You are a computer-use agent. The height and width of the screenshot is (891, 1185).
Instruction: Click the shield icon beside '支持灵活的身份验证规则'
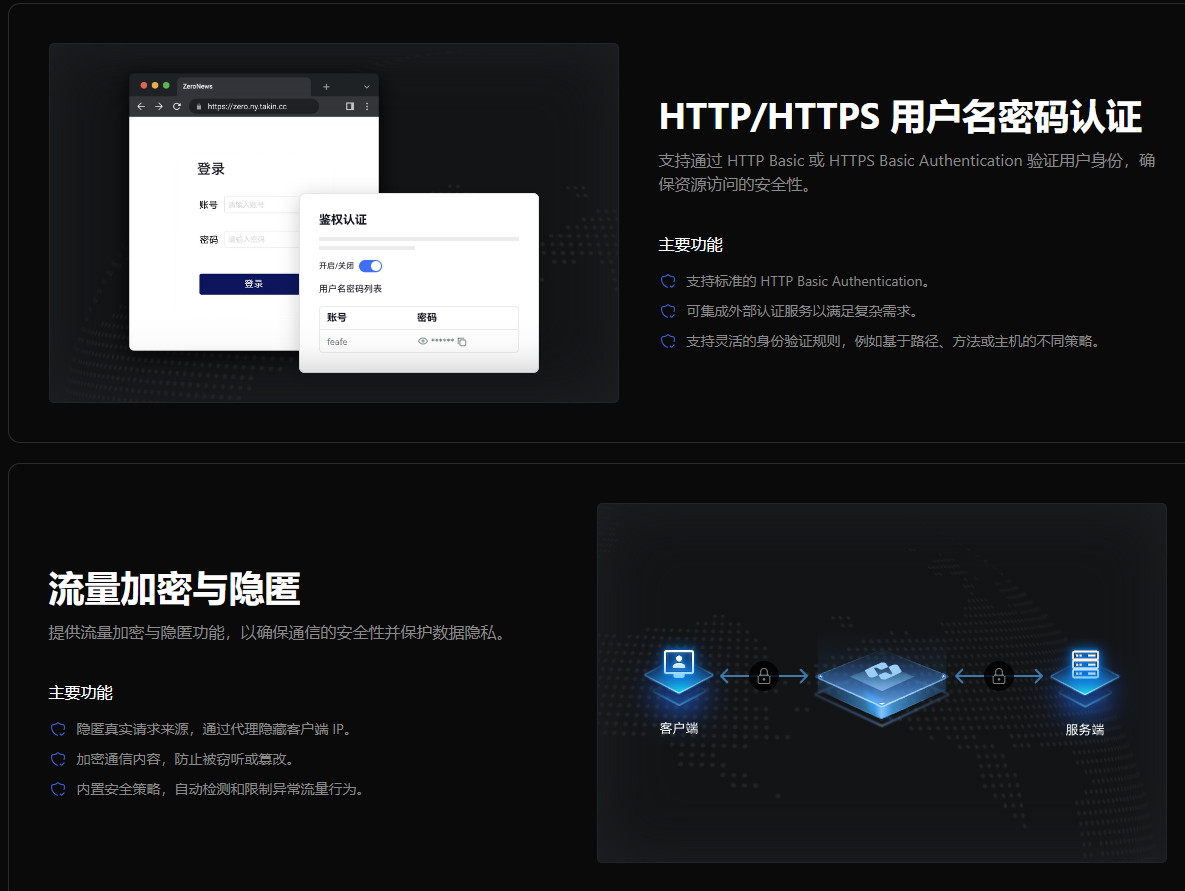click(x=668, y=342)
